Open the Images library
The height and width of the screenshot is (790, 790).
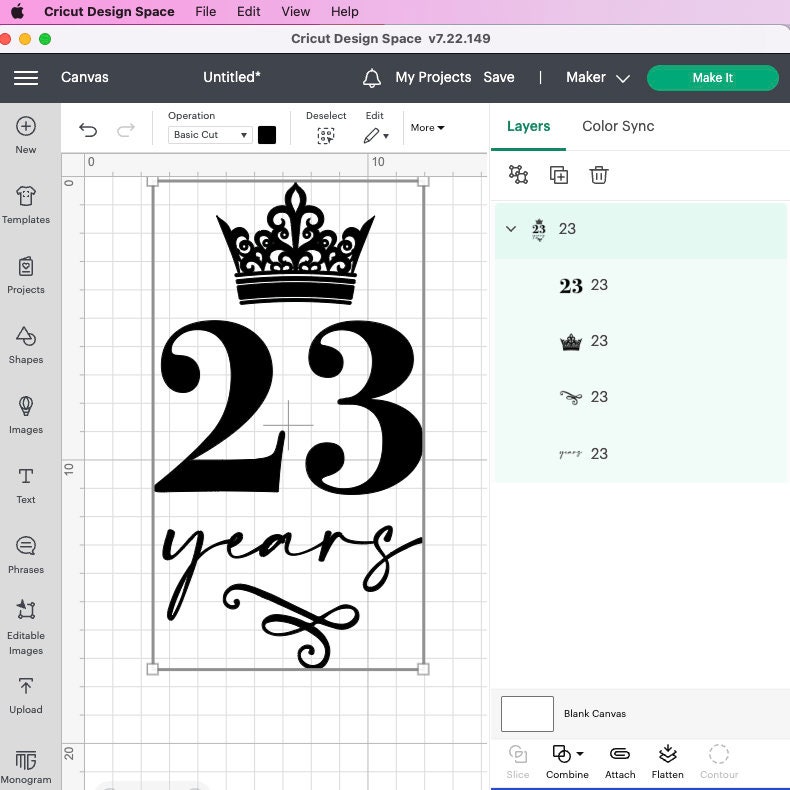(26, 415)
